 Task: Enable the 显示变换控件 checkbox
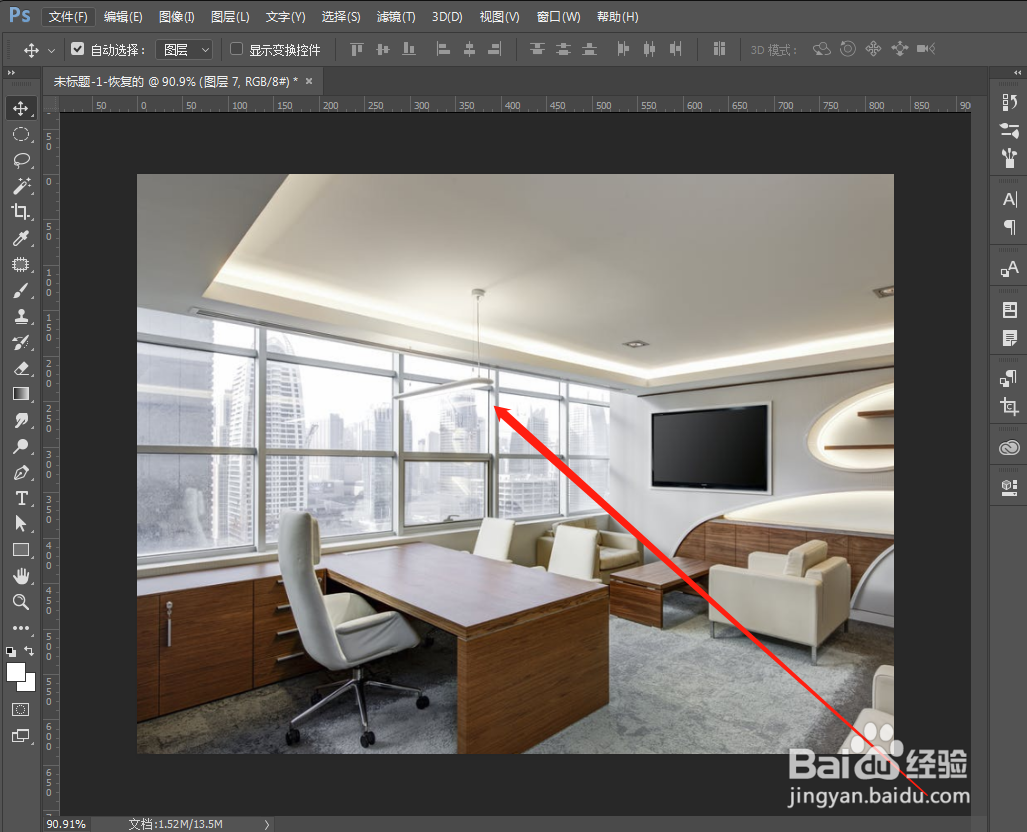(236, 49)
